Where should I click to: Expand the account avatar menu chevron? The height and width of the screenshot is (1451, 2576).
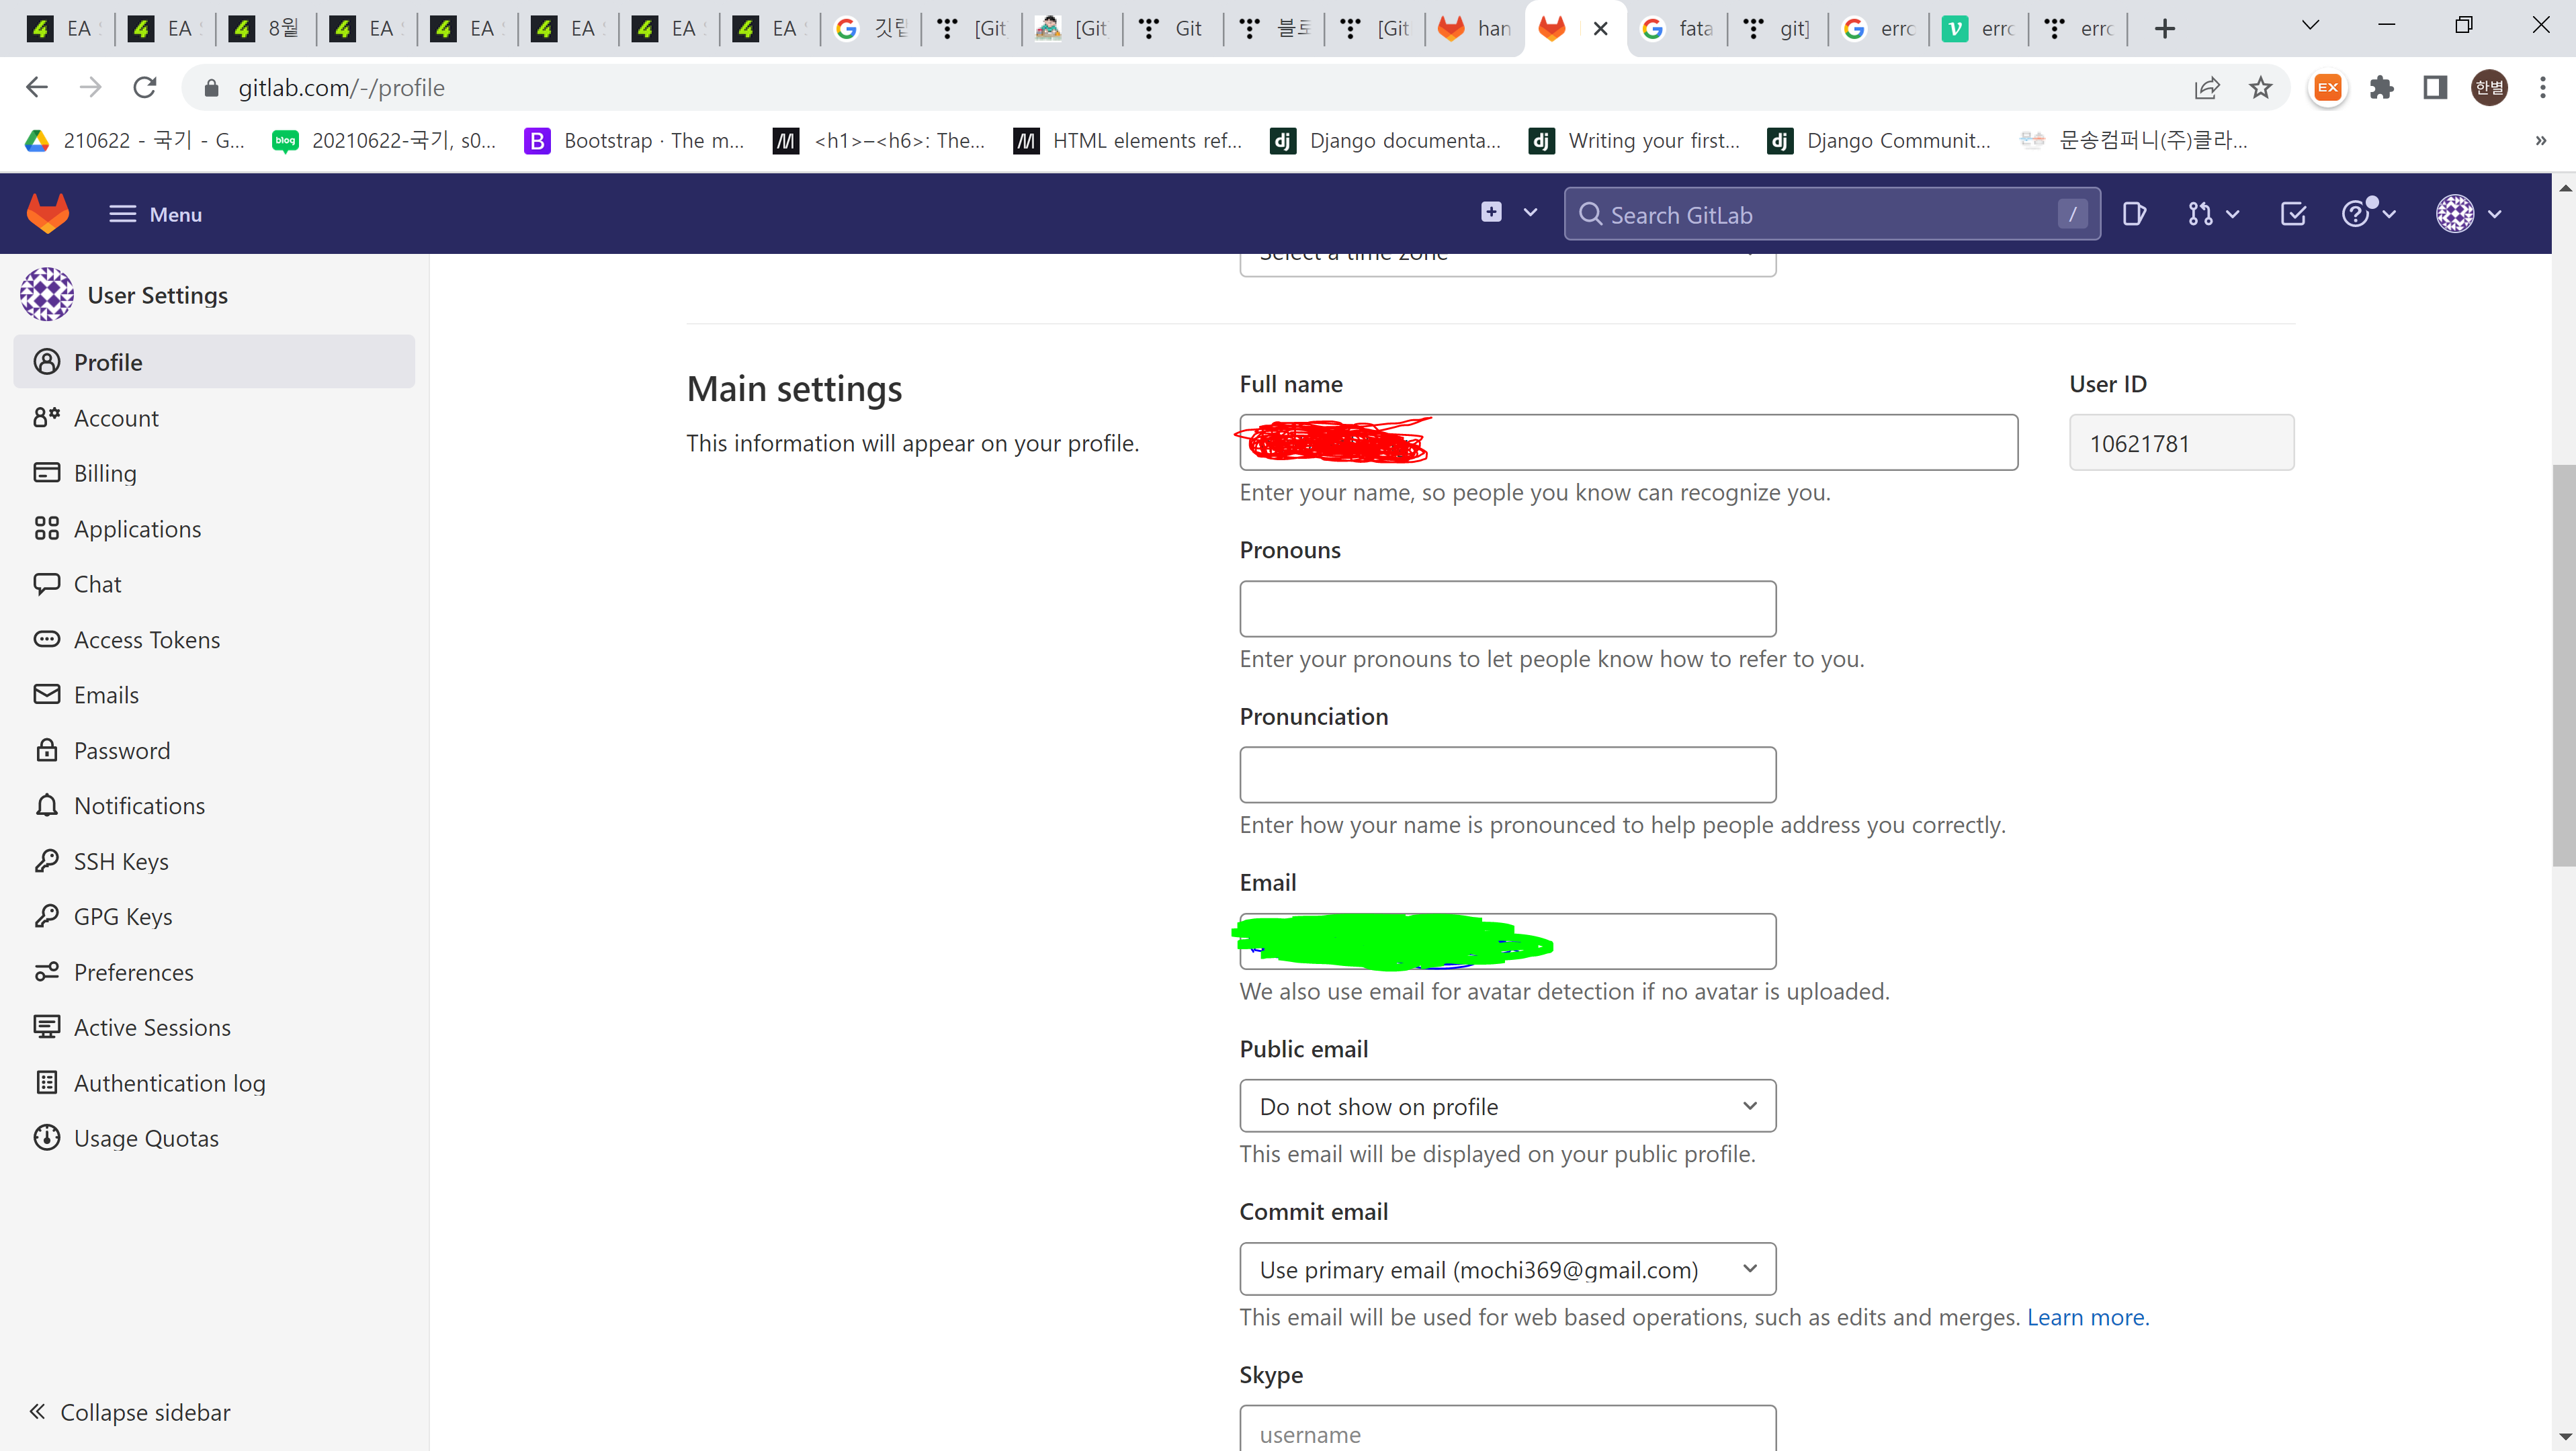click(2496, 213)
